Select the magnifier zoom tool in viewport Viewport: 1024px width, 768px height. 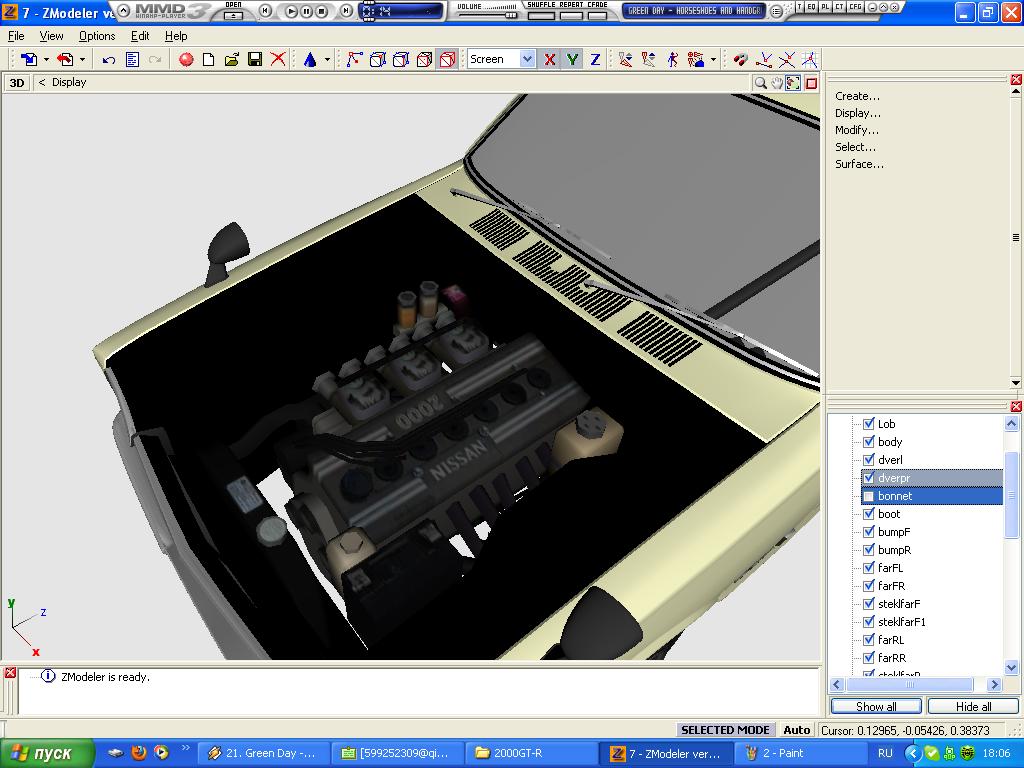(761, 83)
